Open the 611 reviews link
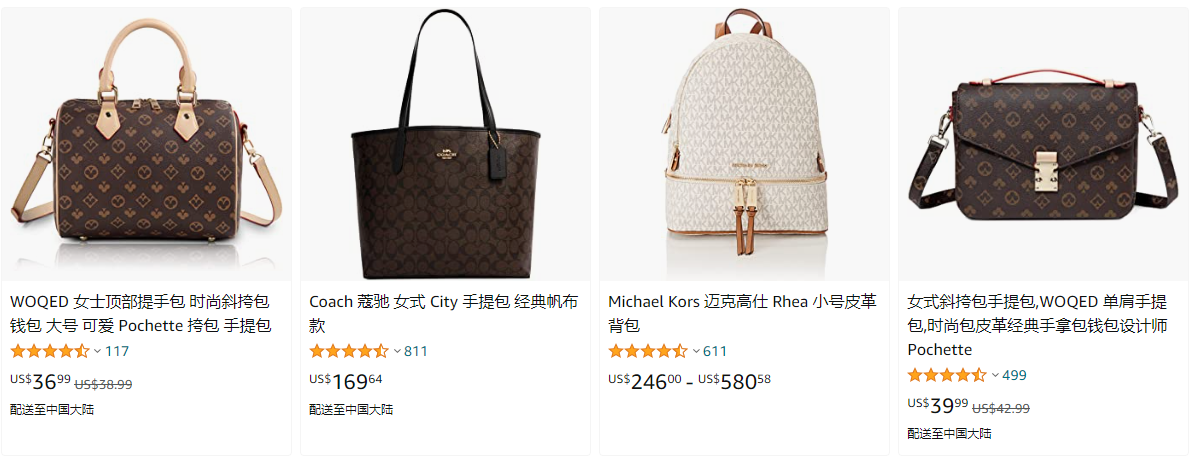1199x460 pixels. point(715,351)
